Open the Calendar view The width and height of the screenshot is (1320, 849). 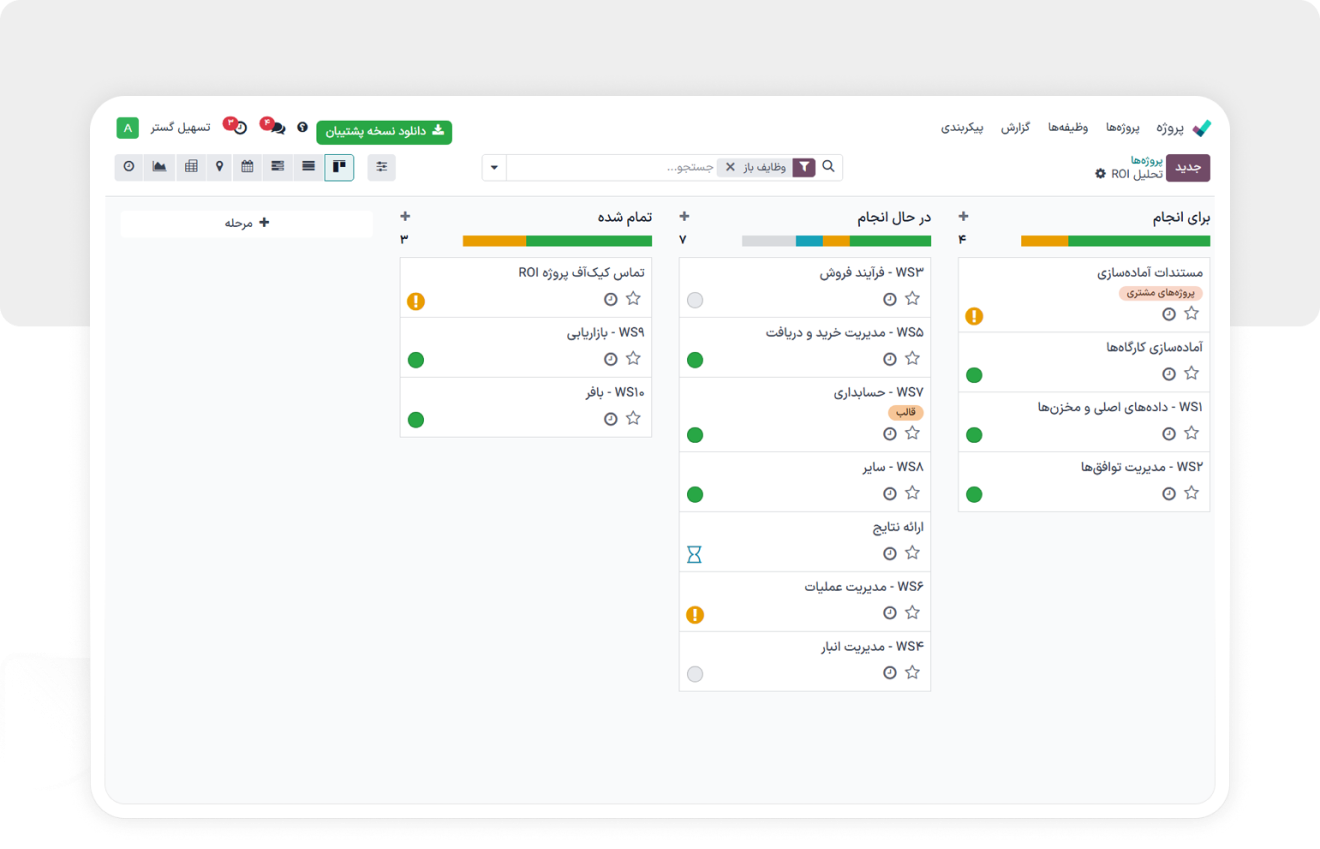(x=247, y=167)
